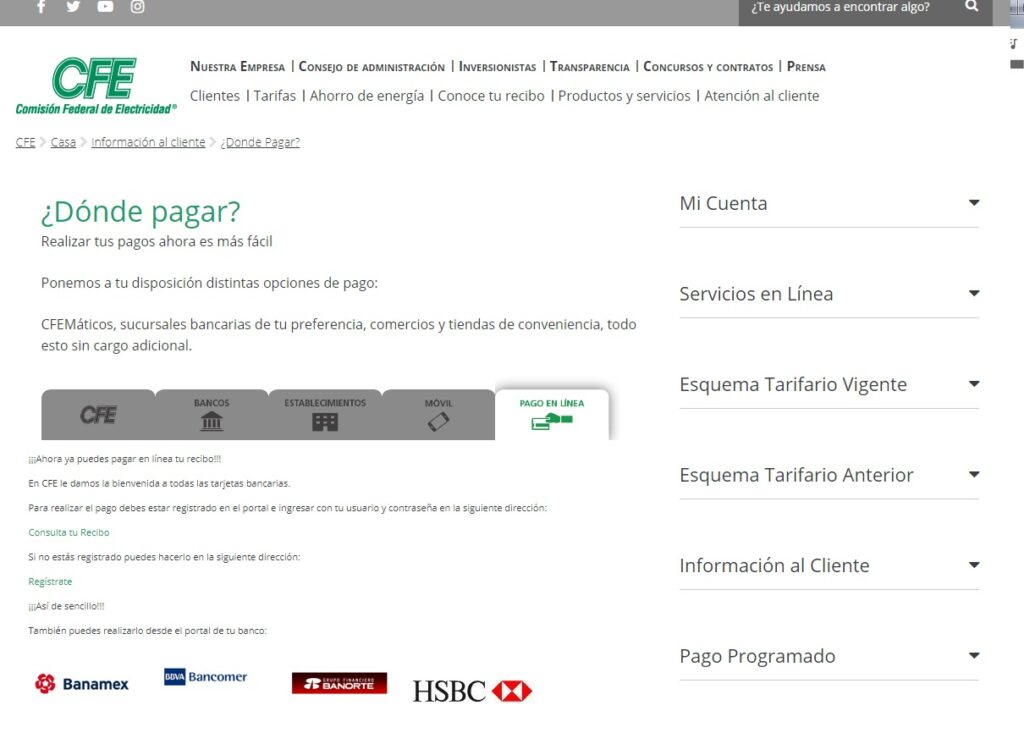Expand the Mi Cuenta section
Screen dimensions: 1024x733
pyautogui.click(x=828, y=203)
